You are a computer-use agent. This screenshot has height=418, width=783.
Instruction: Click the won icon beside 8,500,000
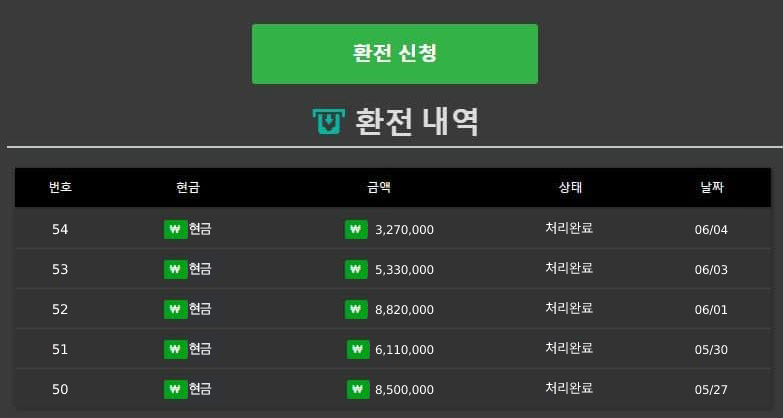[x=359, y=389]
